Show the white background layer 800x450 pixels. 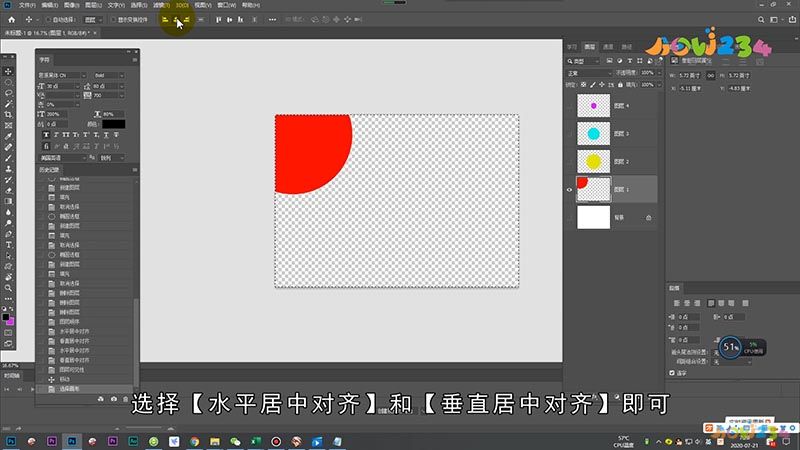point(569,218)
